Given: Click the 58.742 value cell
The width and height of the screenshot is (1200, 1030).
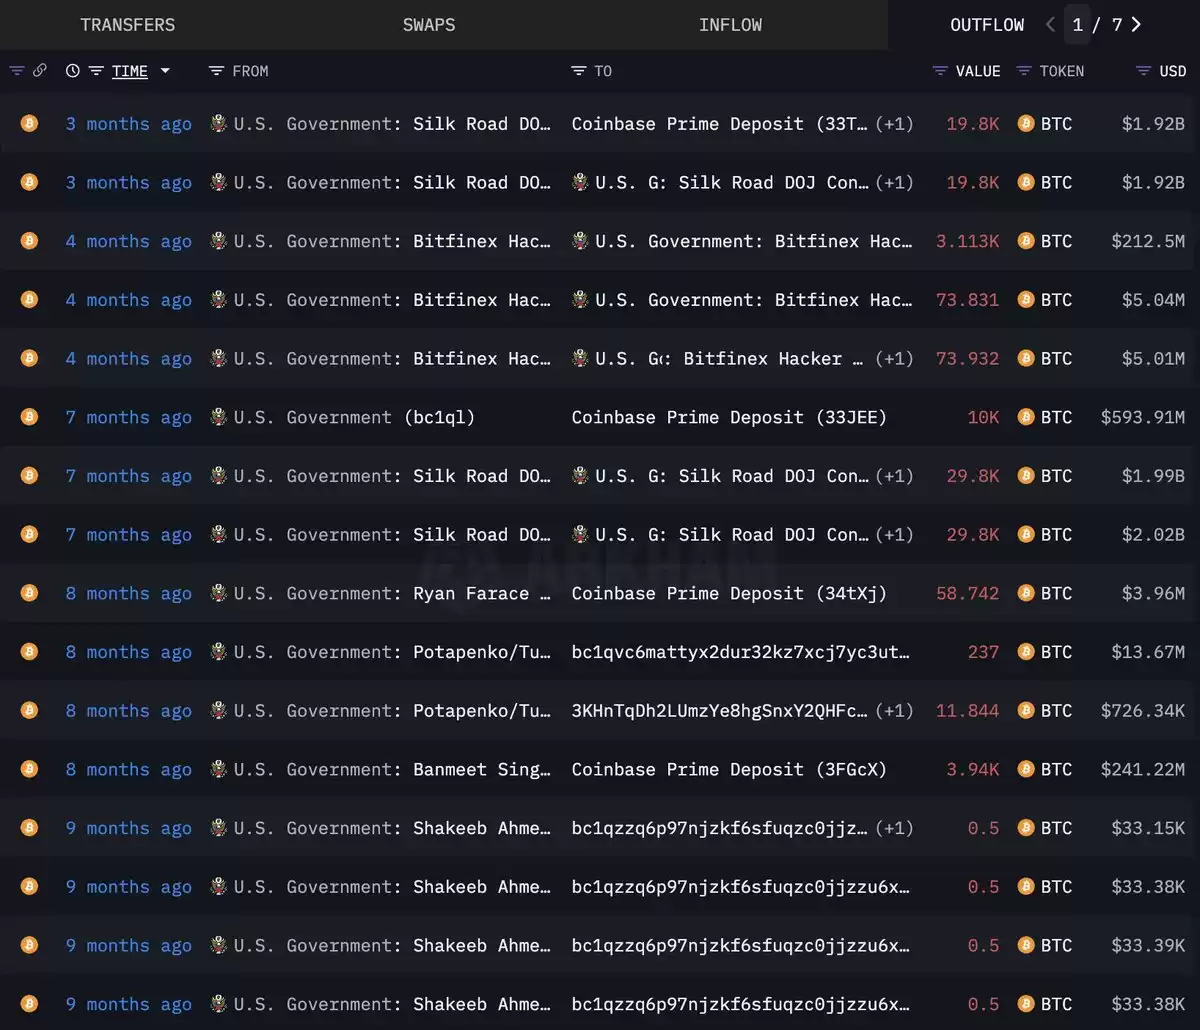Looking at the screenshot, I should pos(967,593).
